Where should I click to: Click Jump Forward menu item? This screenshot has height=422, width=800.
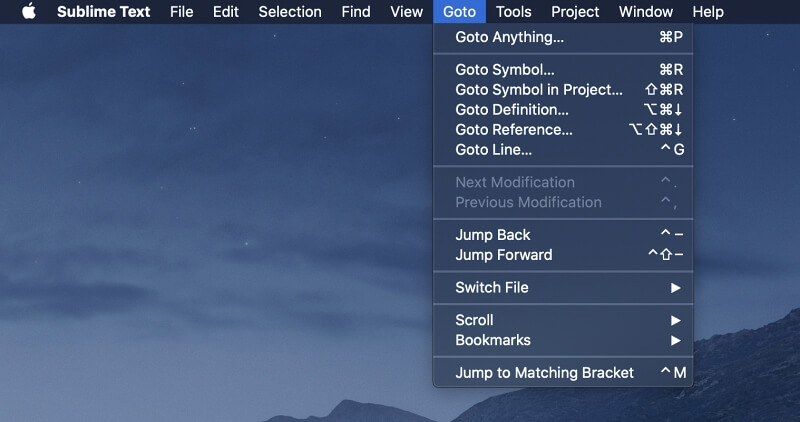(x=563, y=255)
